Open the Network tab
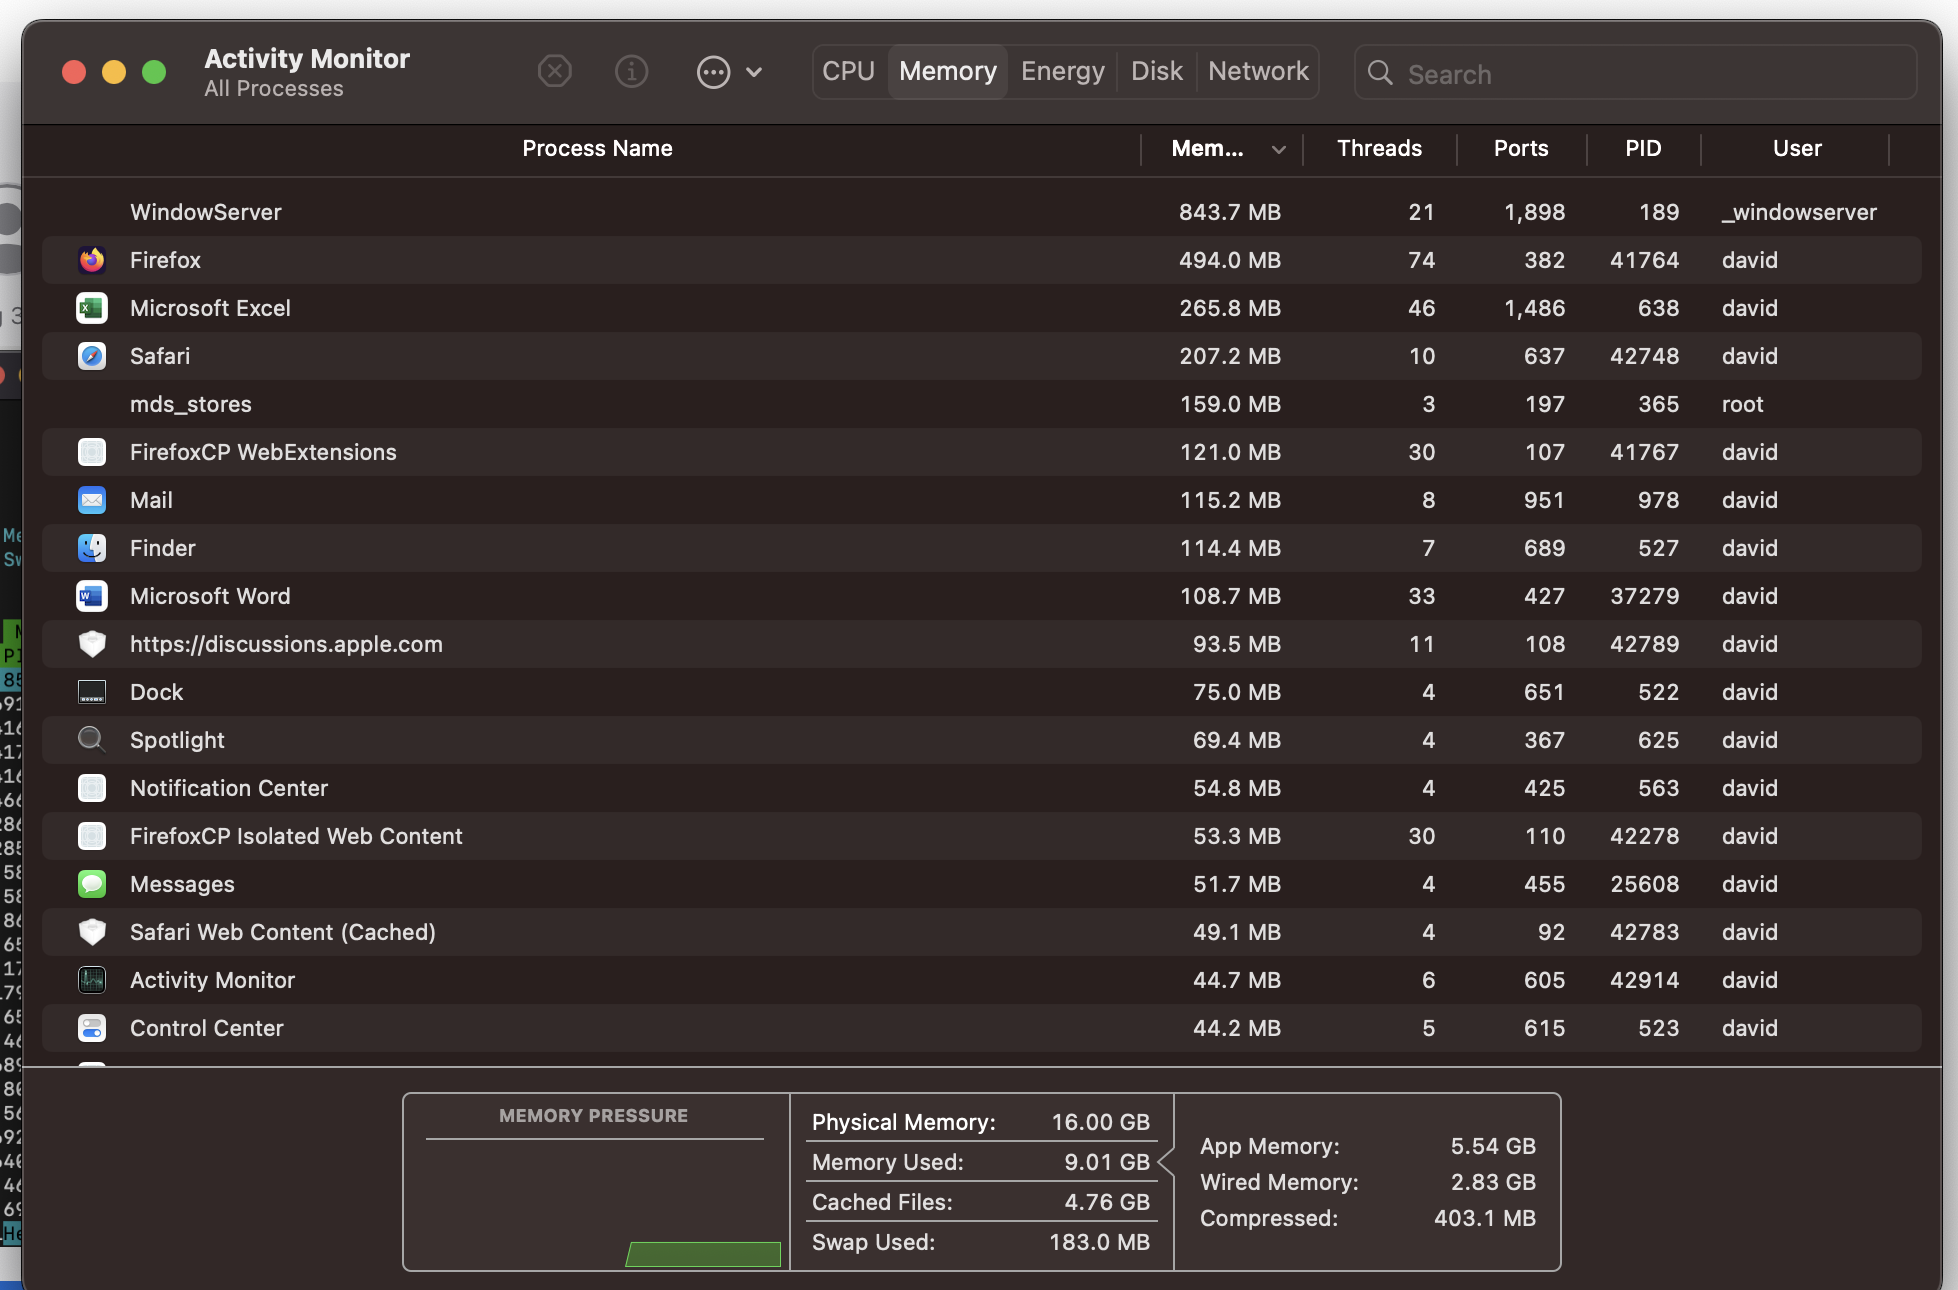Viewport: 1958px width, 1290px height. click(x=1257, y=72)
